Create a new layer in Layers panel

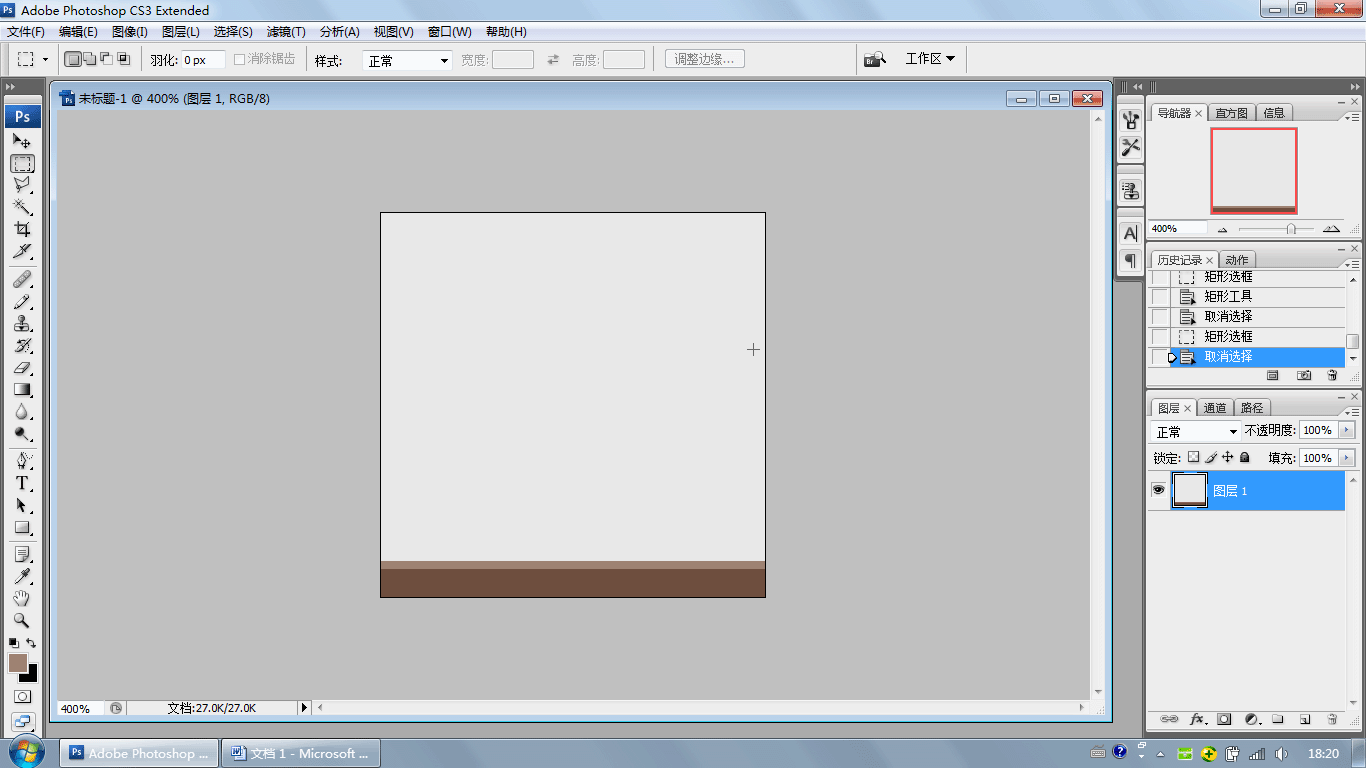pos(1304,719)
